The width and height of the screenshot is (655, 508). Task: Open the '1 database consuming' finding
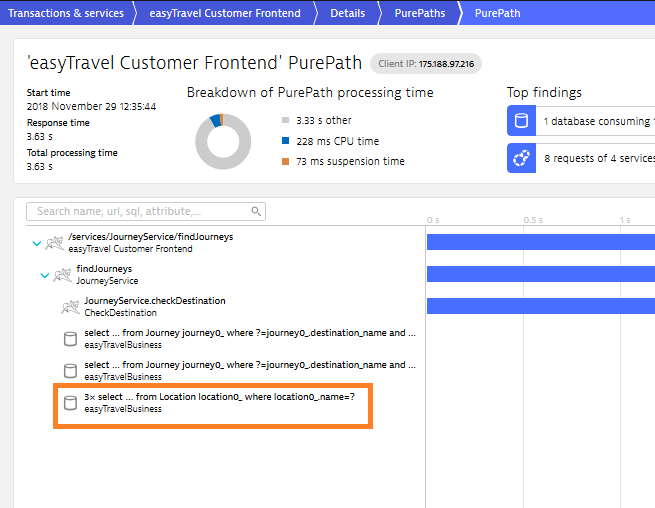click(x=595, y=121)
